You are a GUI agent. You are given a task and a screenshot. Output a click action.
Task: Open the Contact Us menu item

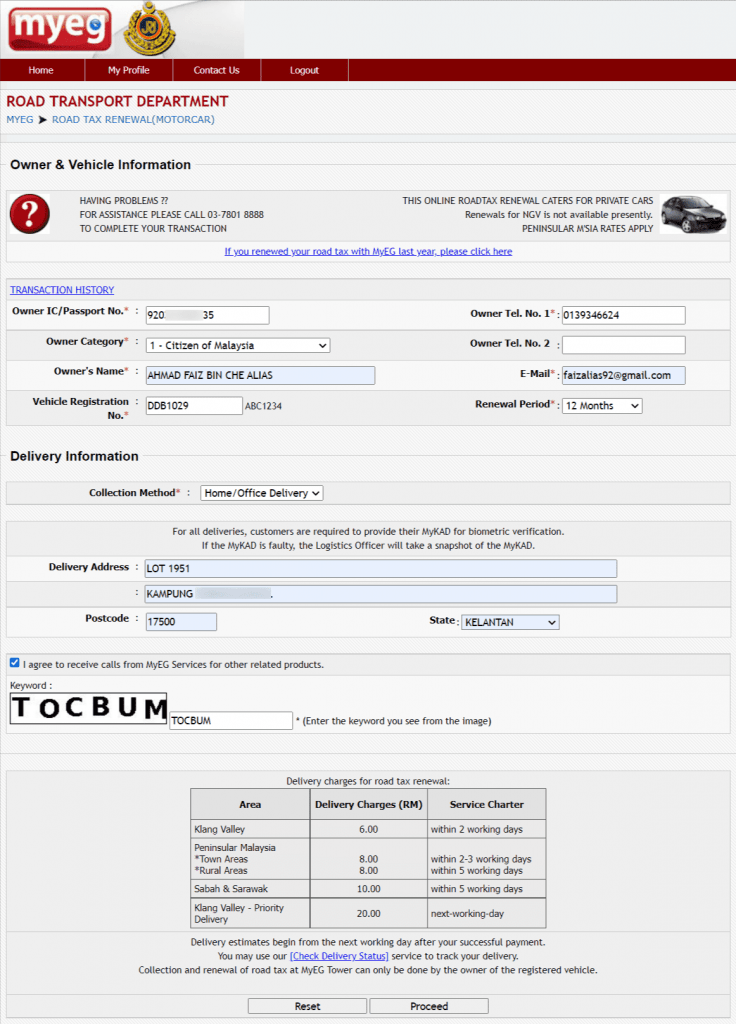(217, 70)
